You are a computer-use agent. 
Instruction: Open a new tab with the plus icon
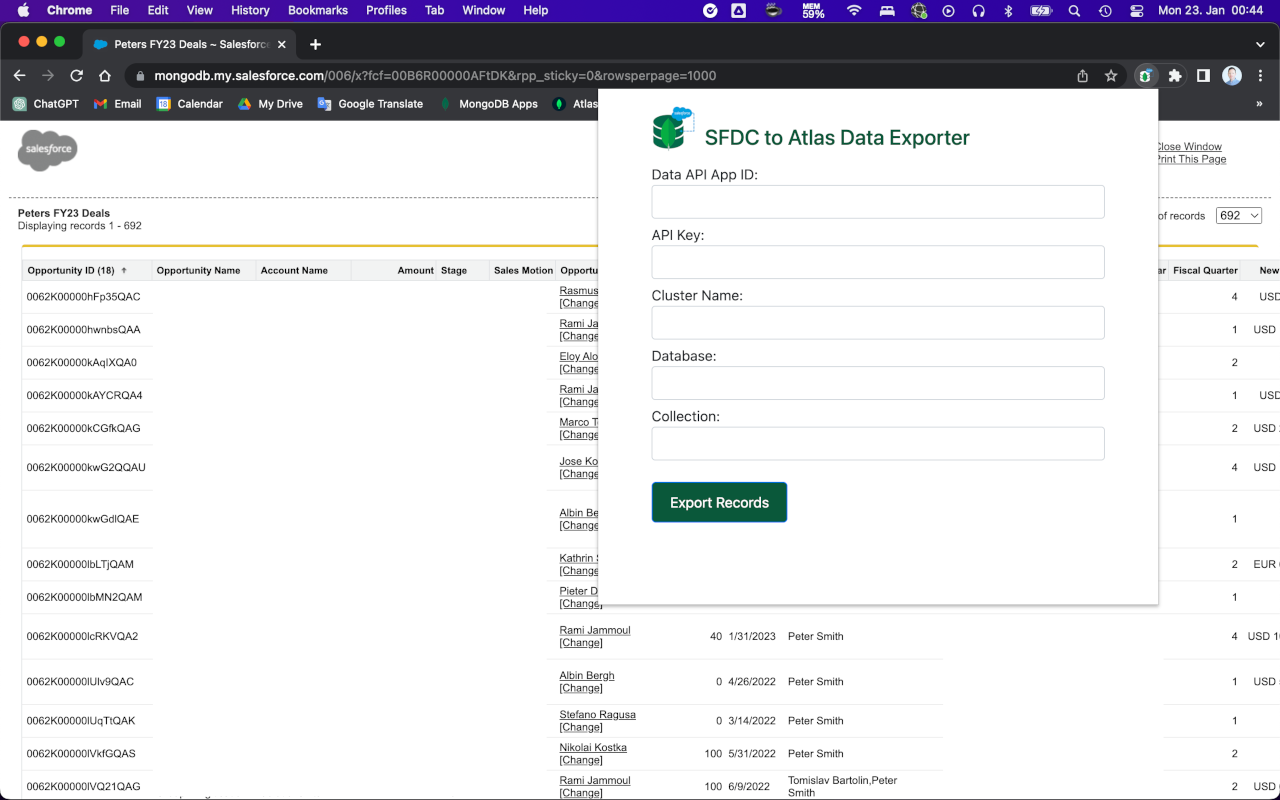click(x=315, y=44)
